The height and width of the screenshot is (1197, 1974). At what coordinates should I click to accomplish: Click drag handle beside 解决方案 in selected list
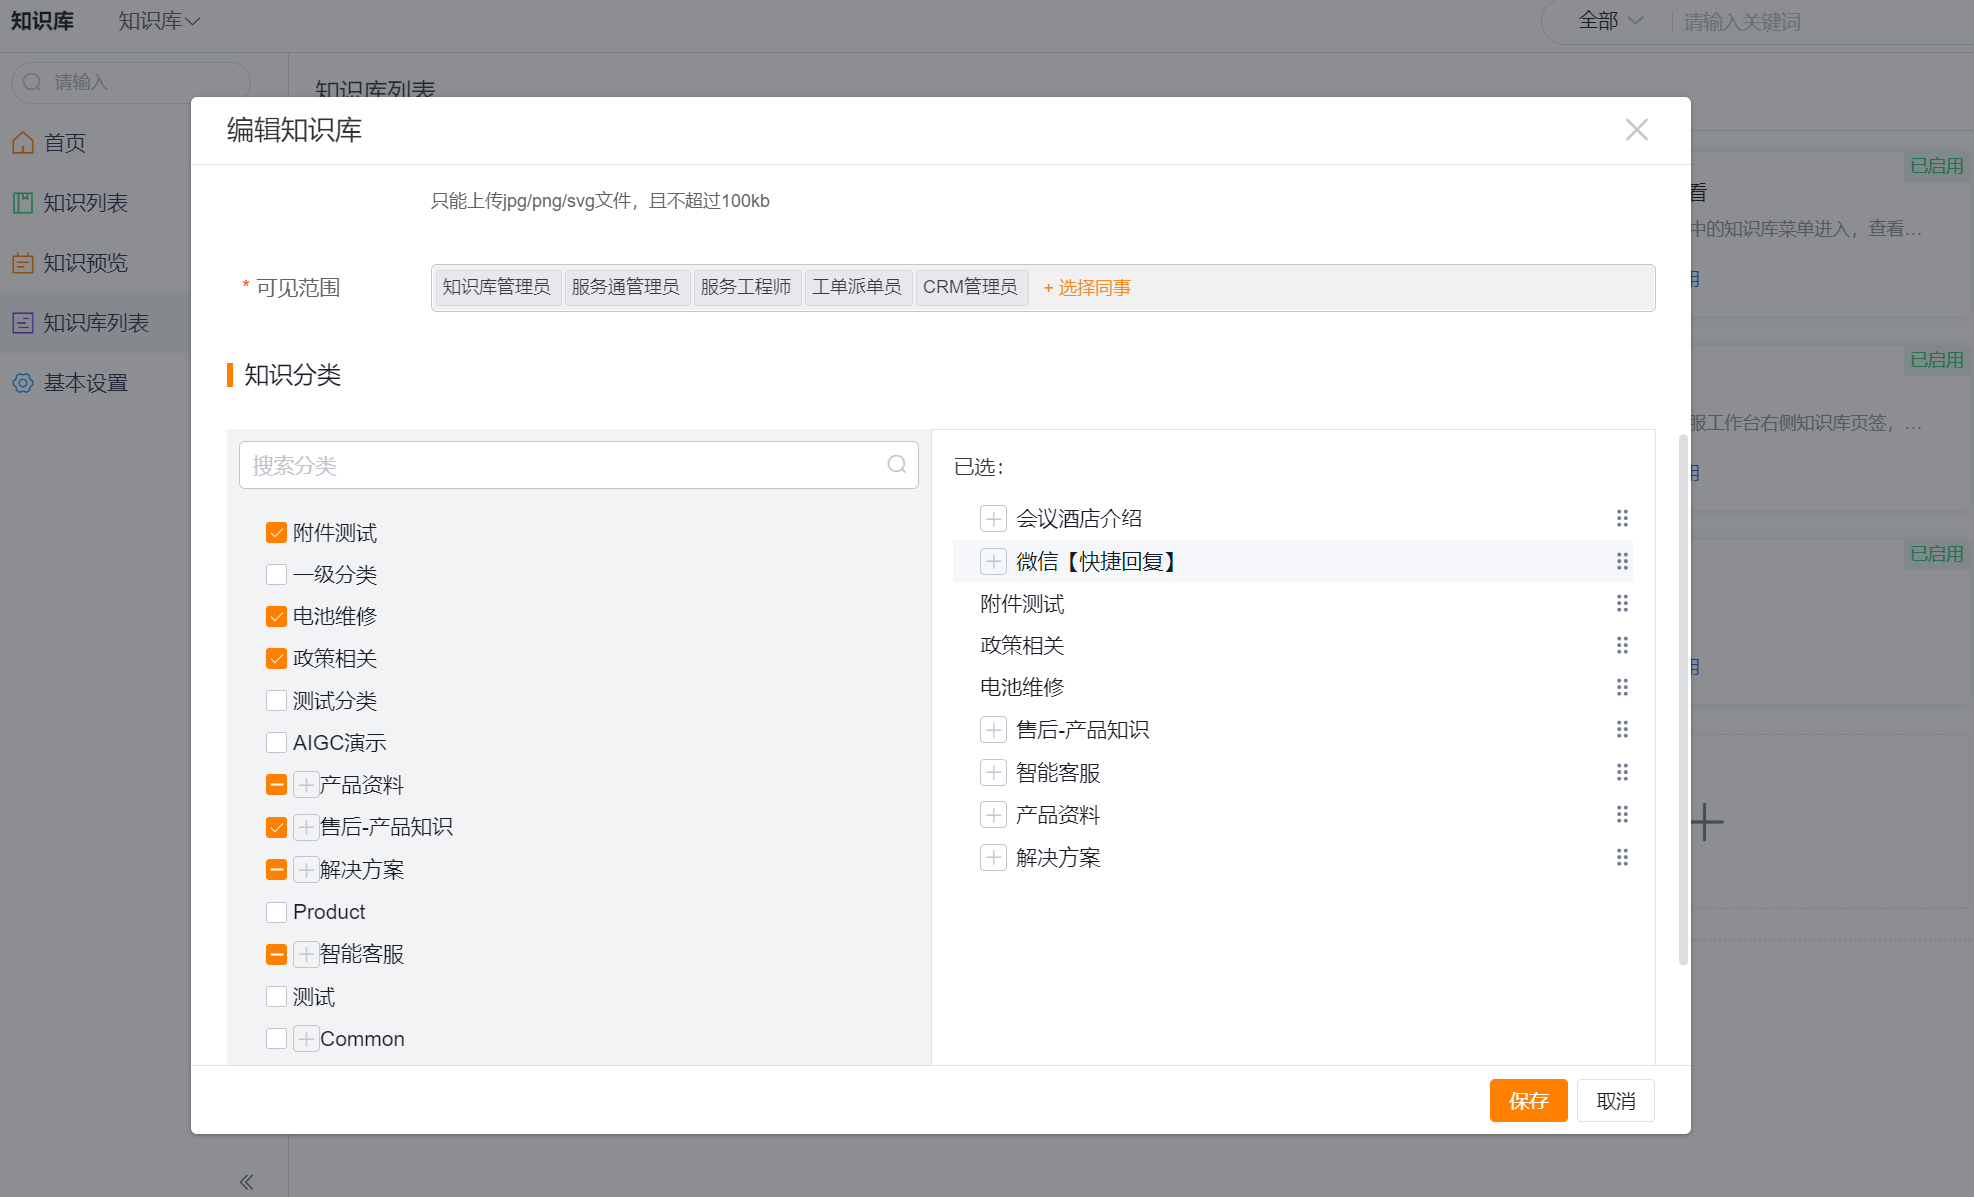click(x=1622, y=857)
